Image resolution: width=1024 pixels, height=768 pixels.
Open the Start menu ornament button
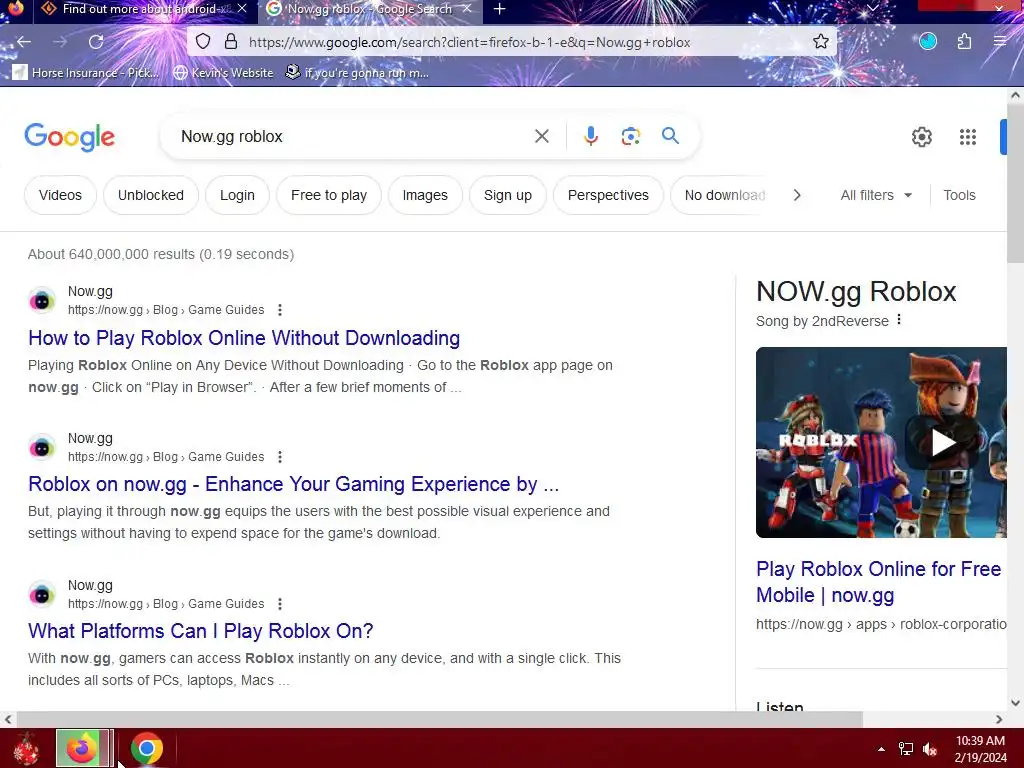[26, 748]
